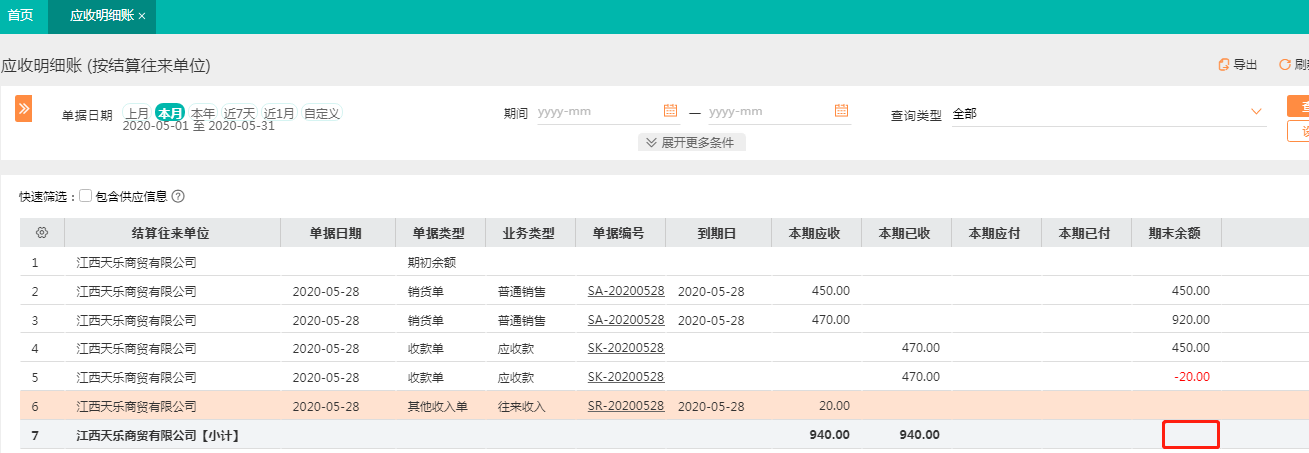The height and width of the screenshot is (453, 1309).
Task: Click the orange double-arrow panel expand icon
Action: 23,108
